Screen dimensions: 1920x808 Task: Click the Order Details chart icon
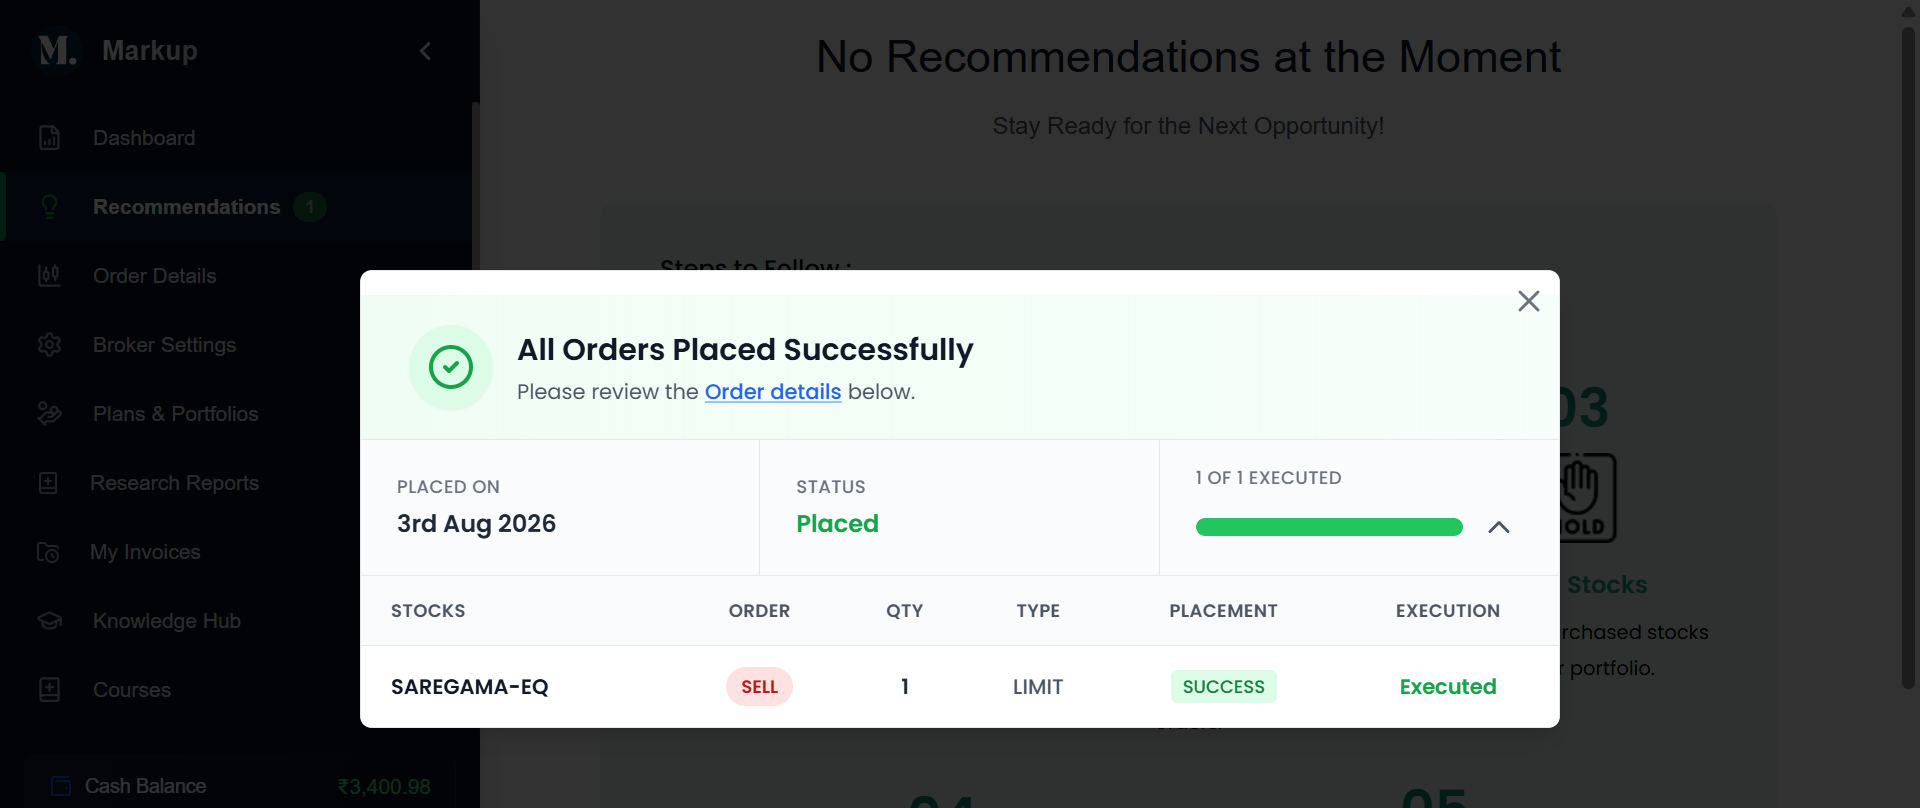[49, 276]
